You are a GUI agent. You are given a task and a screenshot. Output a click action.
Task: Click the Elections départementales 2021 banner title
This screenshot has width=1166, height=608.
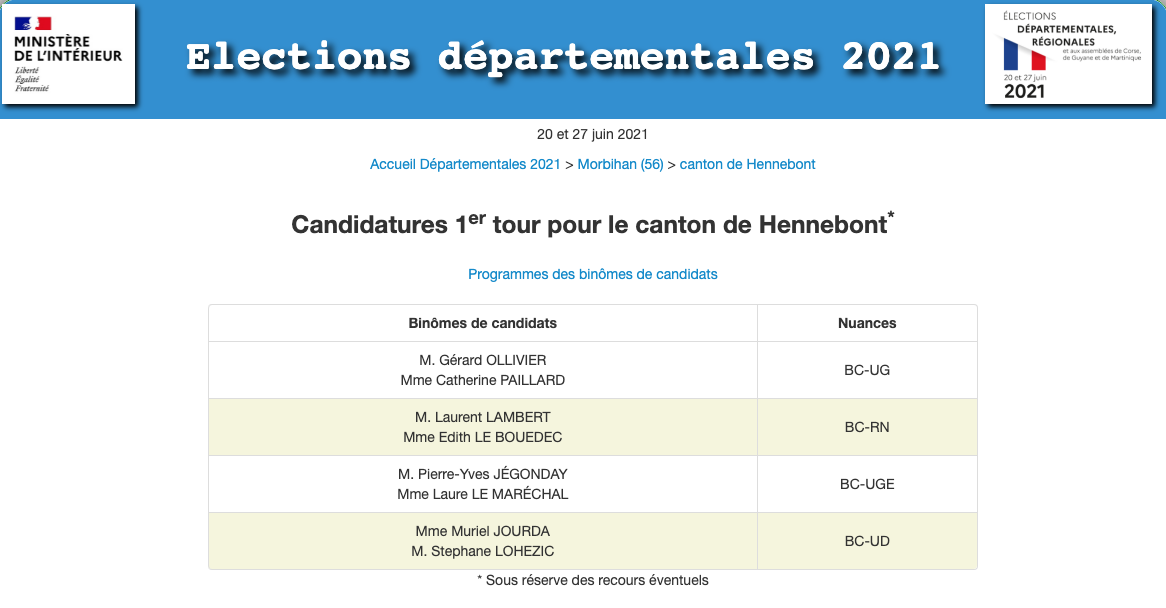click(x=563, y=56)
